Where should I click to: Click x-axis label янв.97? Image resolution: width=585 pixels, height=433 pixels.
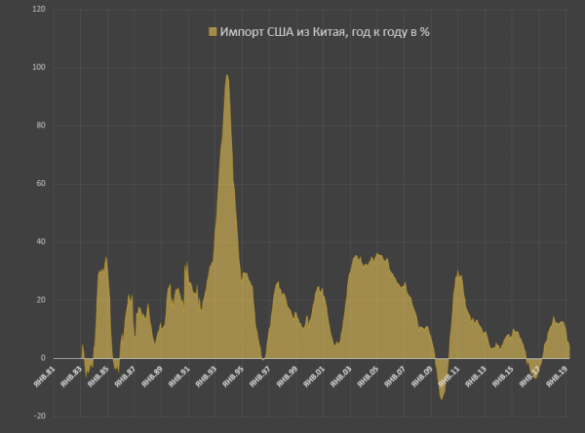(x=260, y=377)
